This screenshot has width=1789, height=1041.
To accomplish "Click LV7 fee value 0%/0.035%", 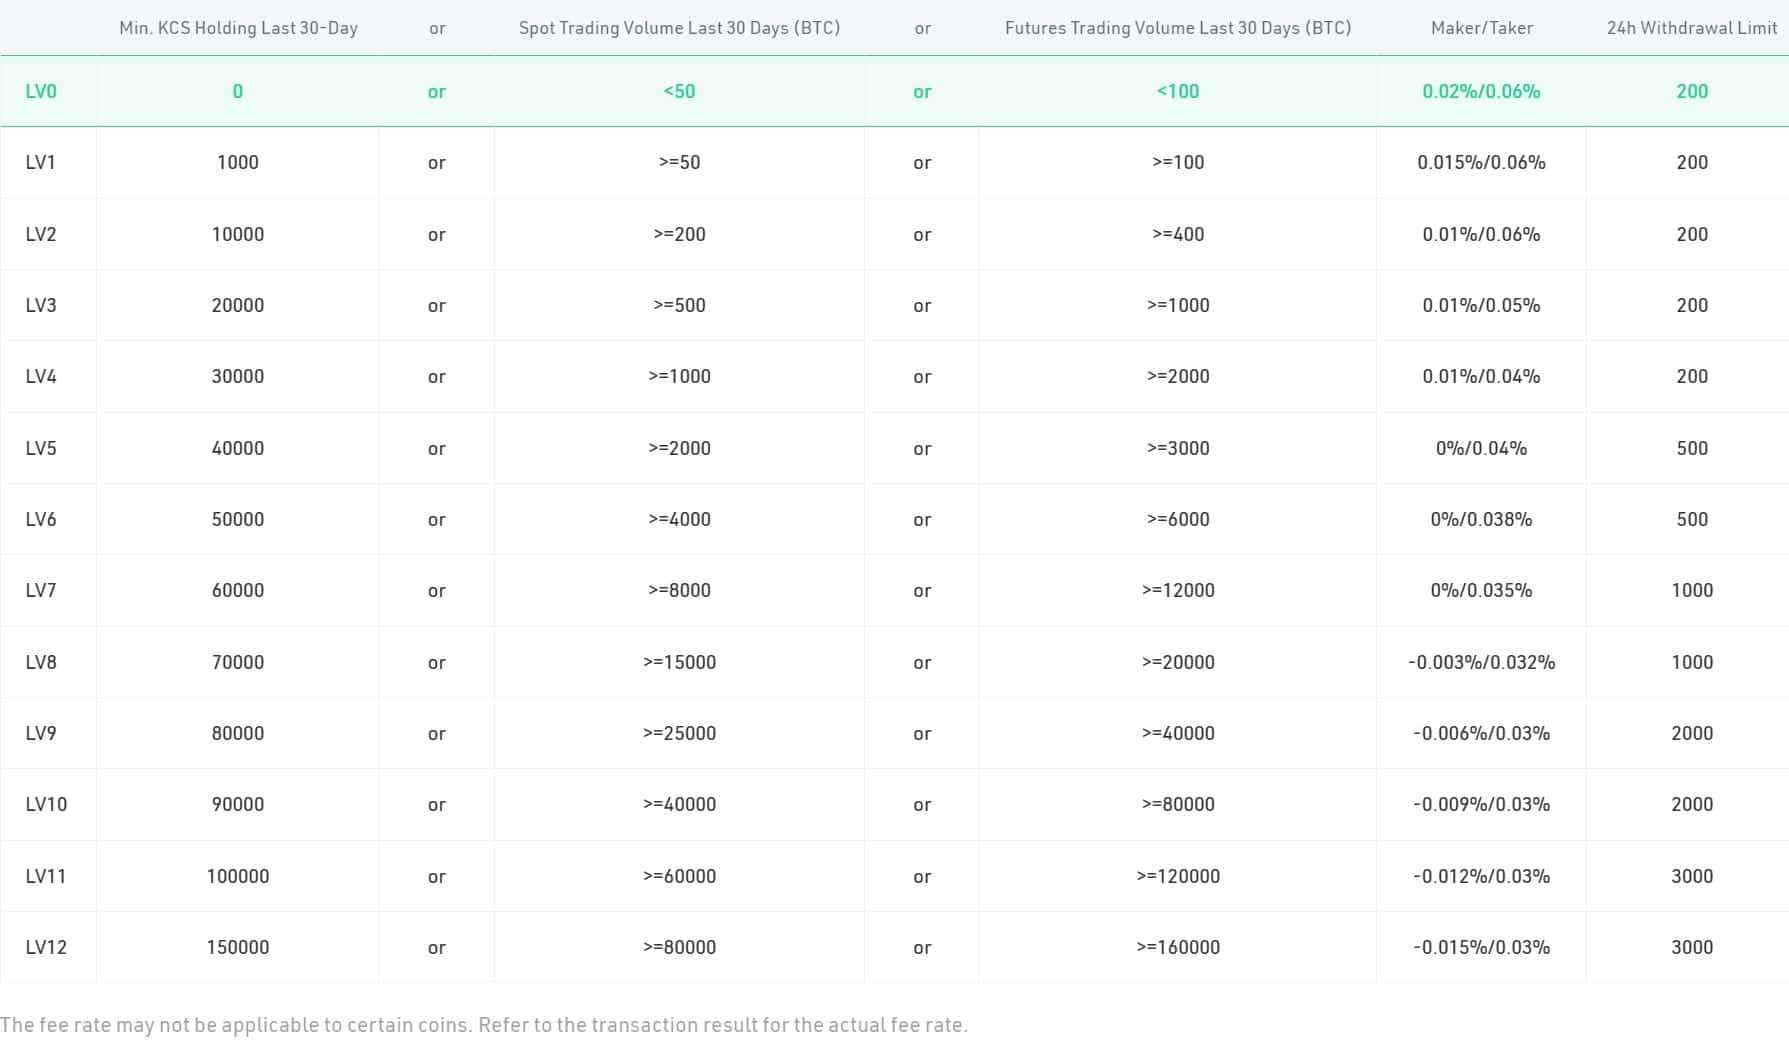I will (1481, 590).
